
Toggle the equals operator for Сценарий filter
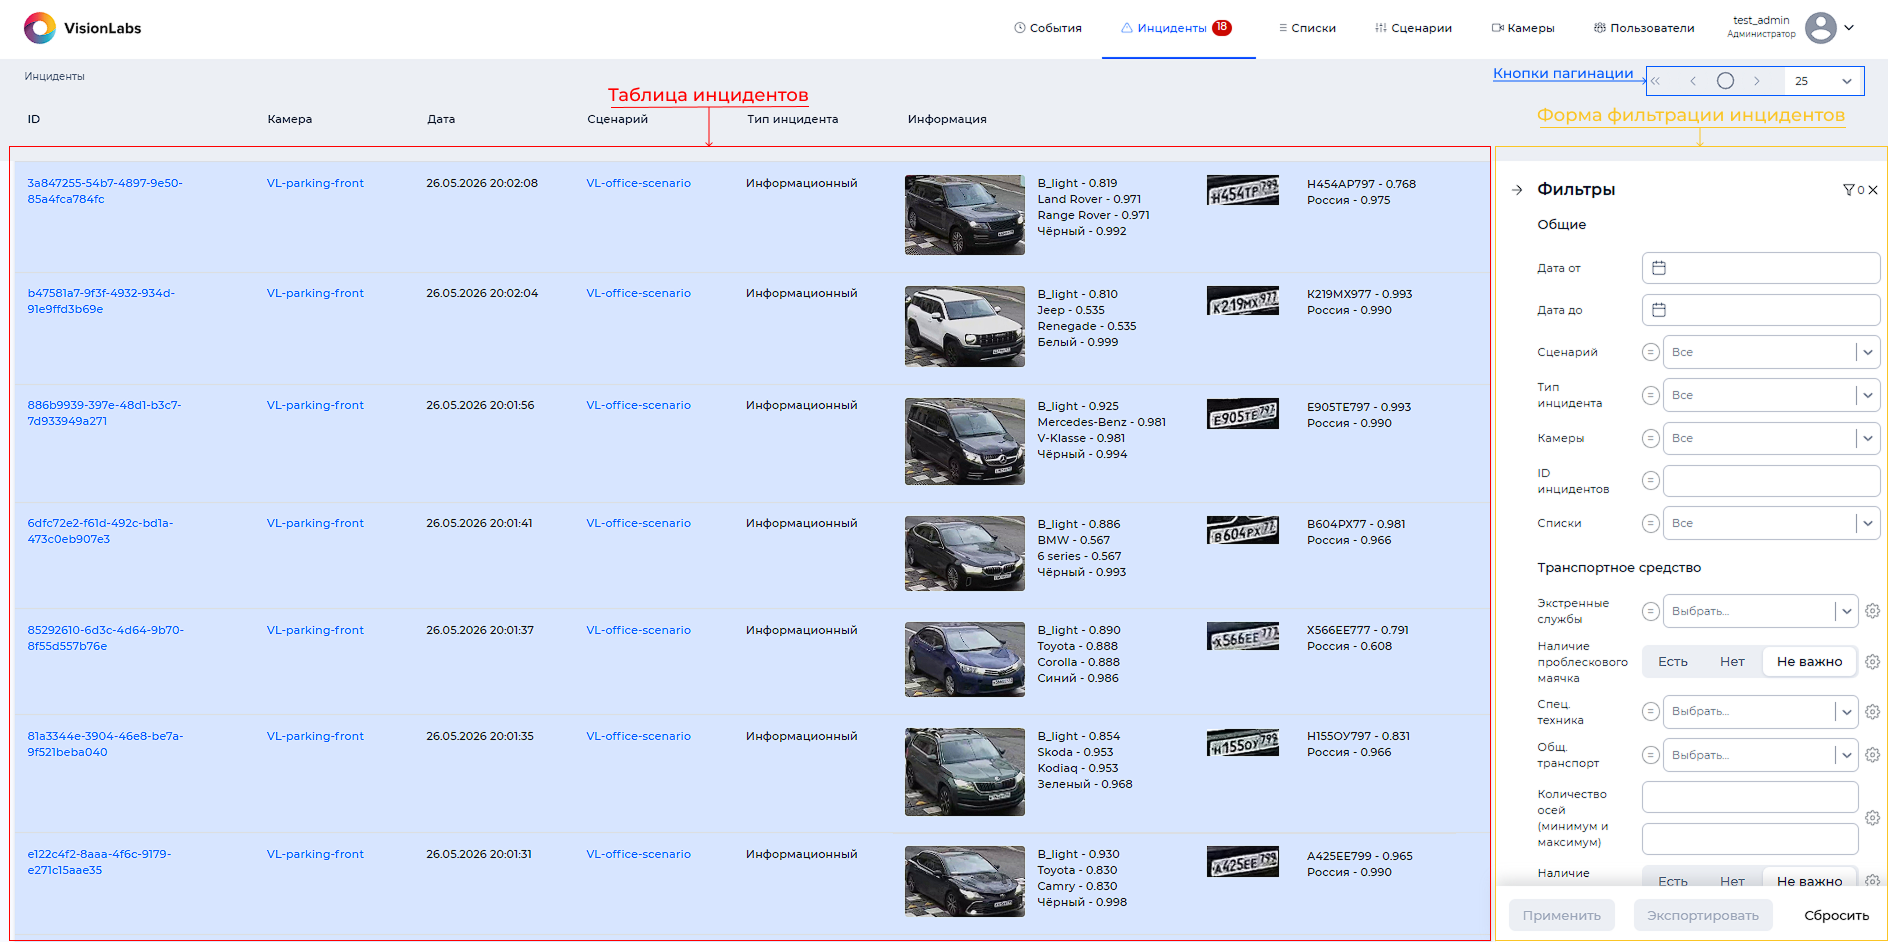click(1651, 352)
